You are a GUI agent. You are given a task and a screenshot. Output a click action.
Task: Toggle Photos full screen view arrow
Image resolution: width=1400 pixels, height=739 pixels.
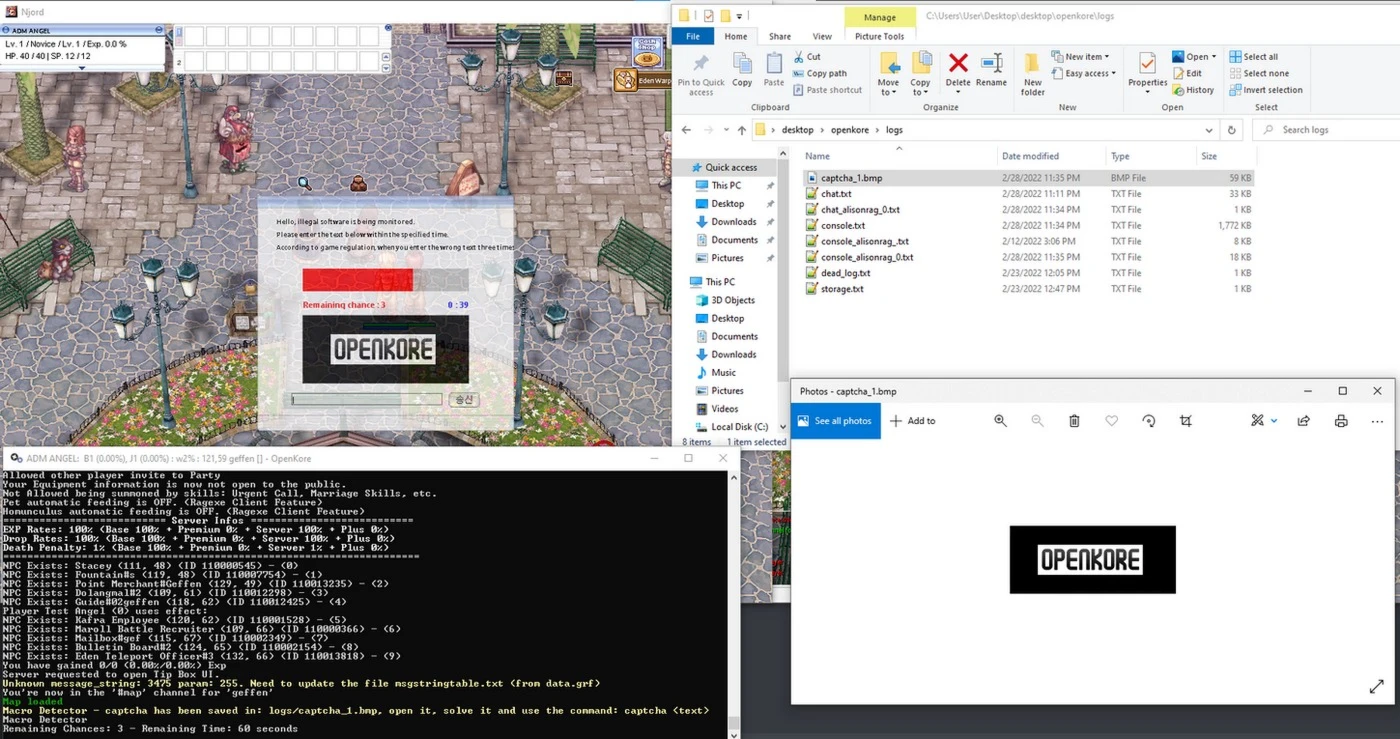pos(1376,687)
